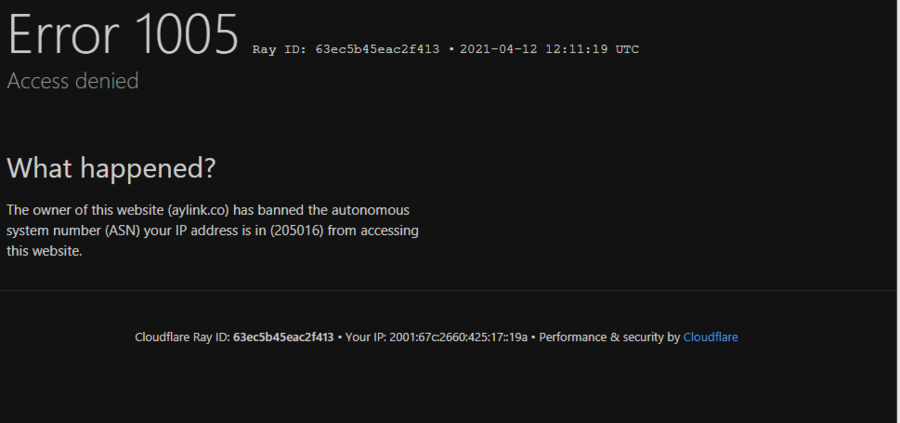This screenshot has height=423, width=900.
Task: Click the vertical scrollbar on the right edge
Action: click(894, 200)
